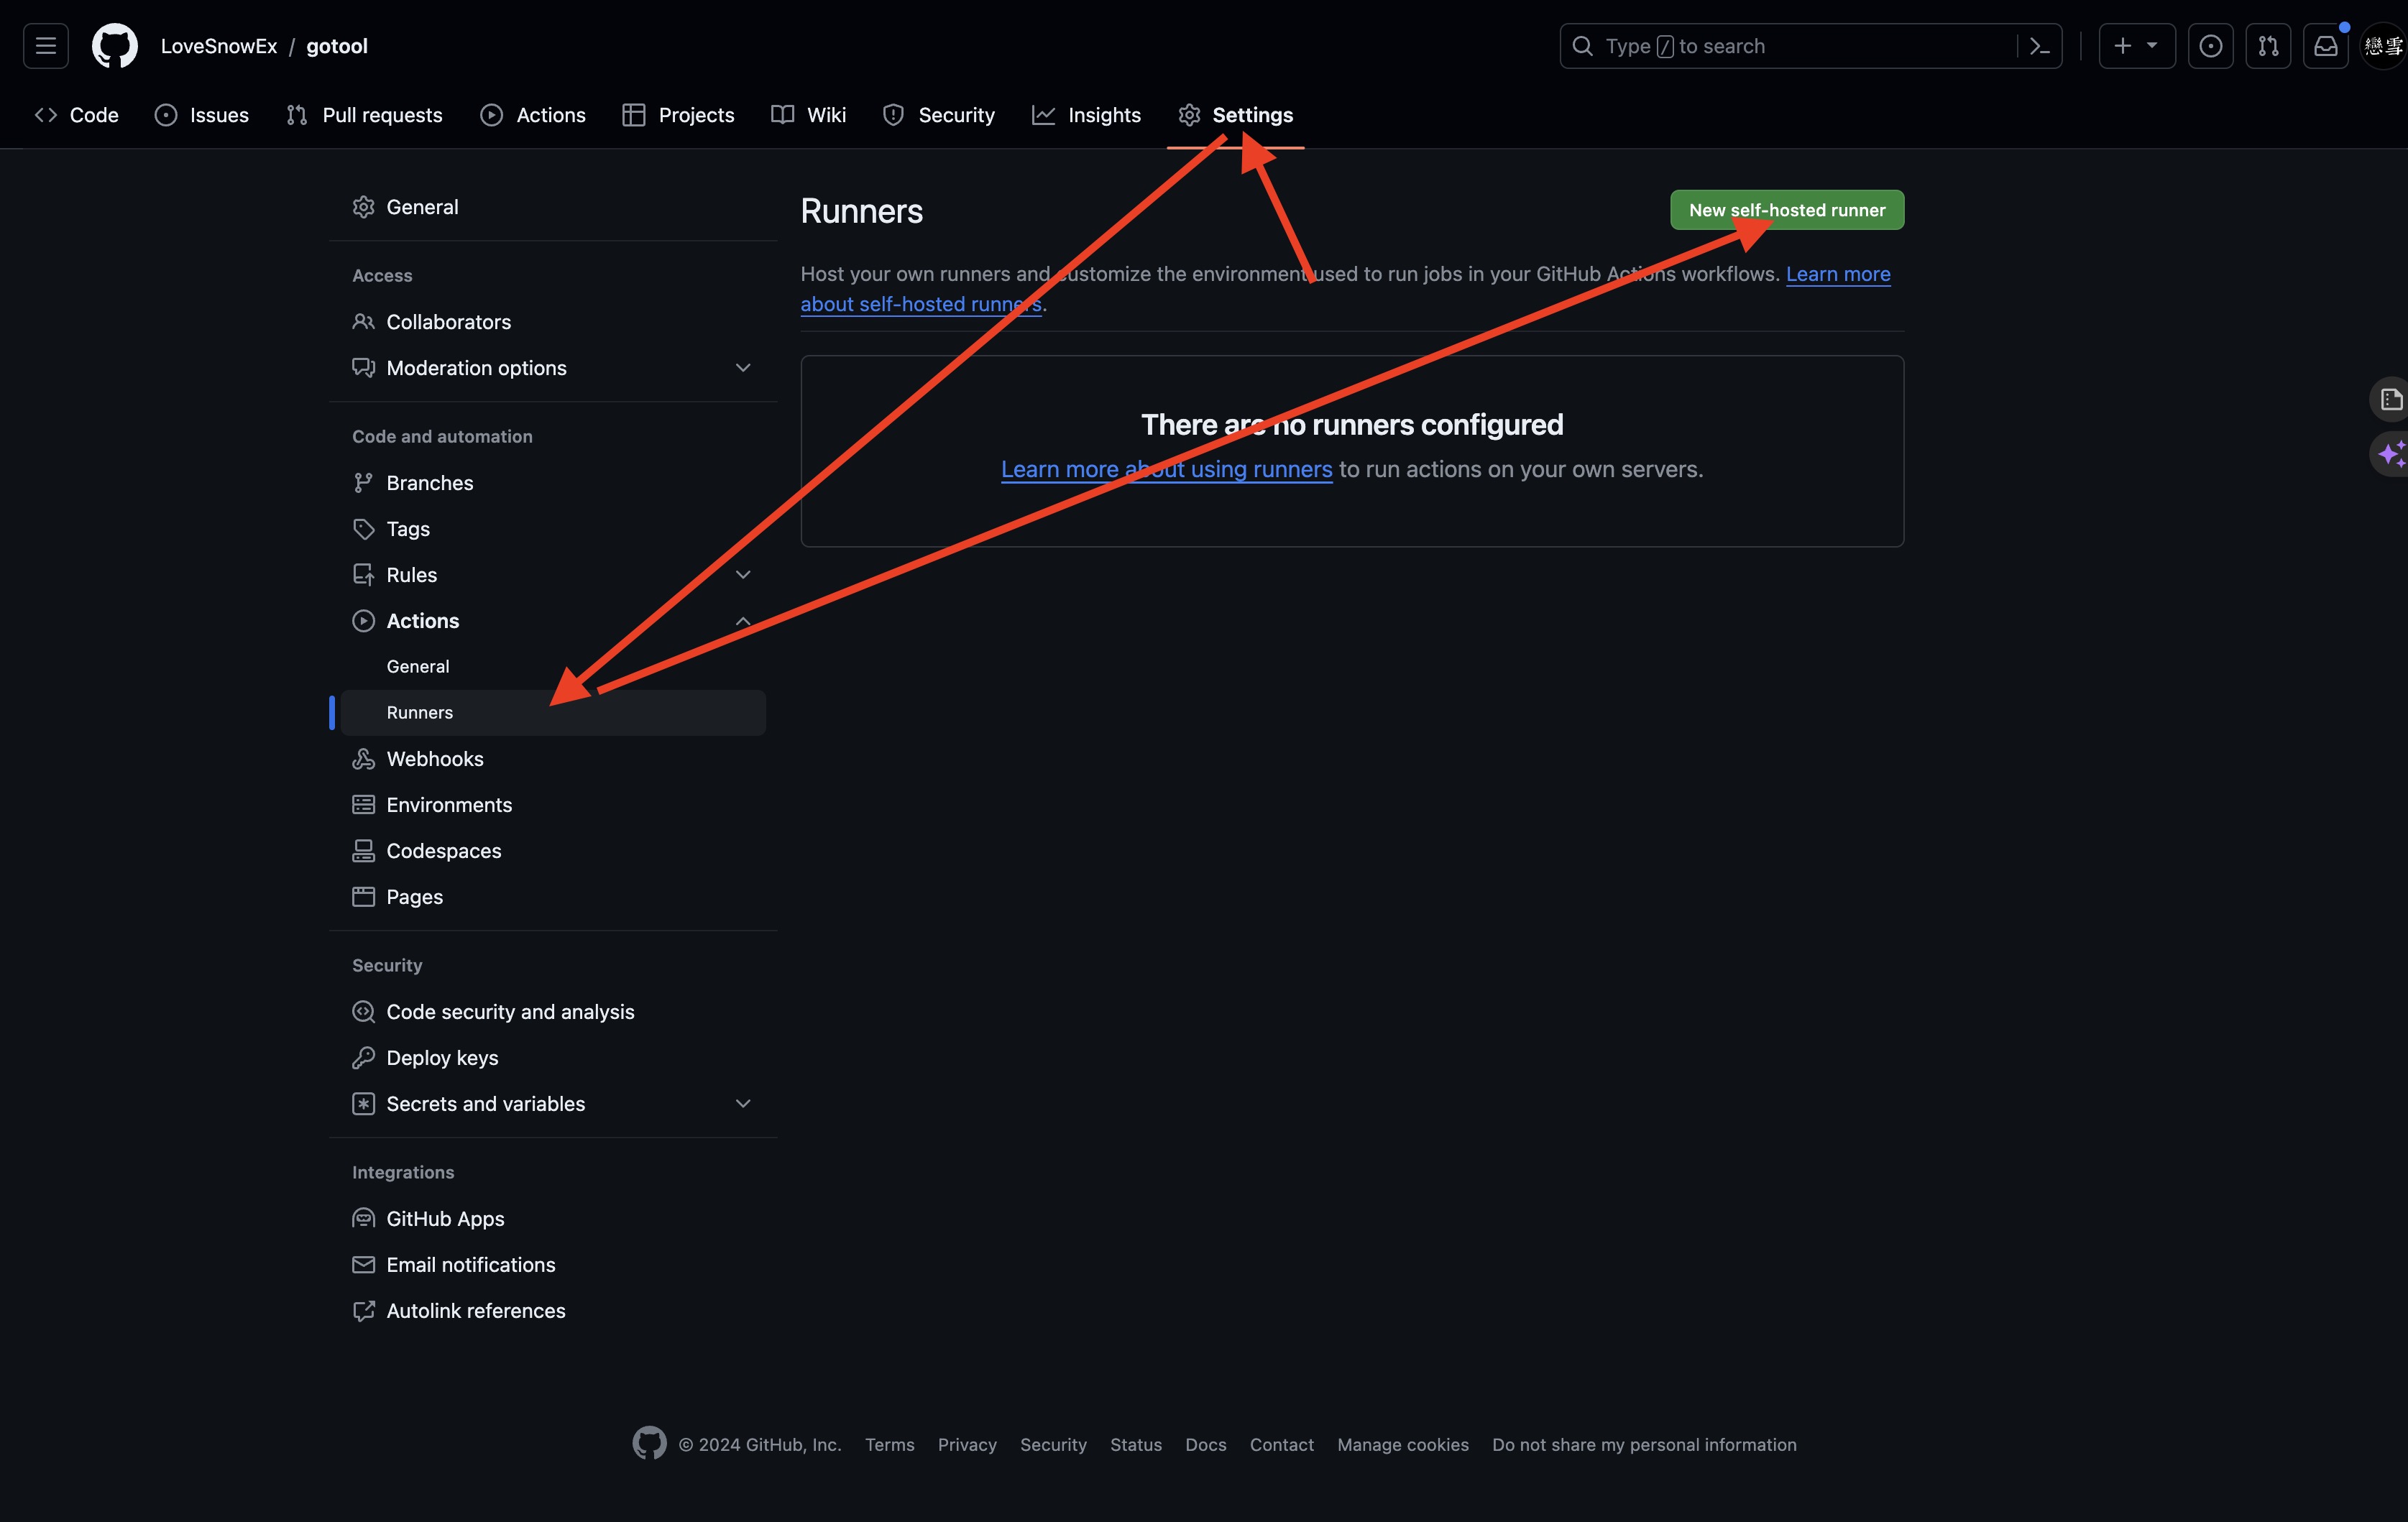Switch to the Insights tab

[1086, 115]
